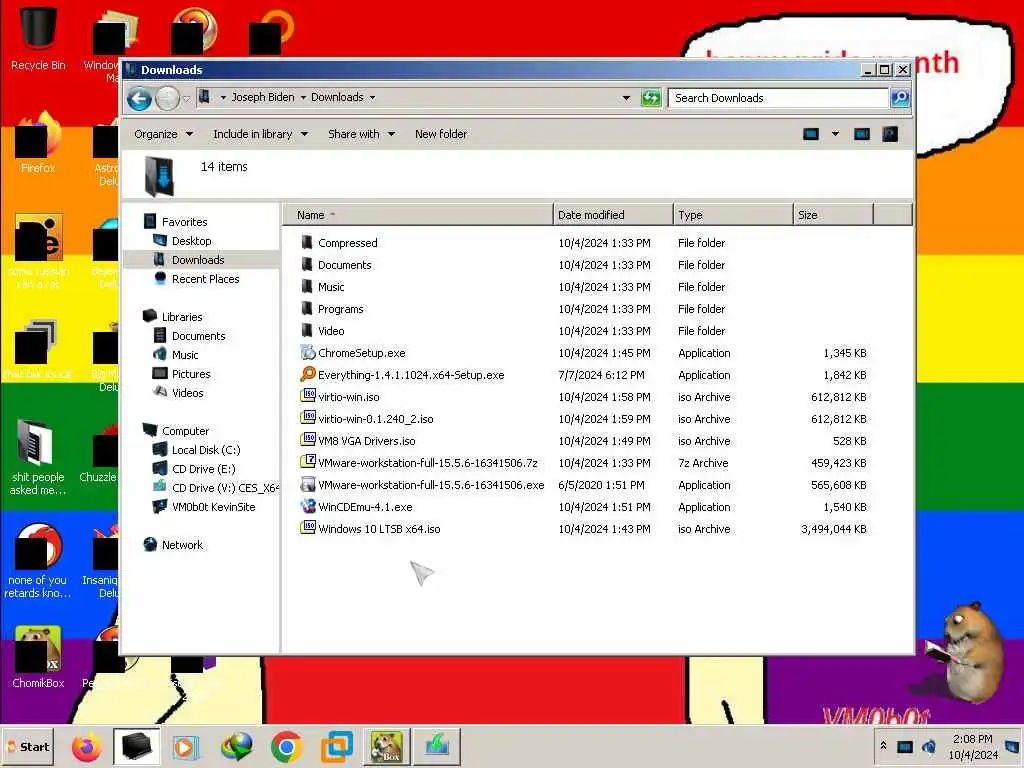Screen dimensions: 1024x768
Task: Open the Recycle Bin desktop icon
Action: (38, 38)
